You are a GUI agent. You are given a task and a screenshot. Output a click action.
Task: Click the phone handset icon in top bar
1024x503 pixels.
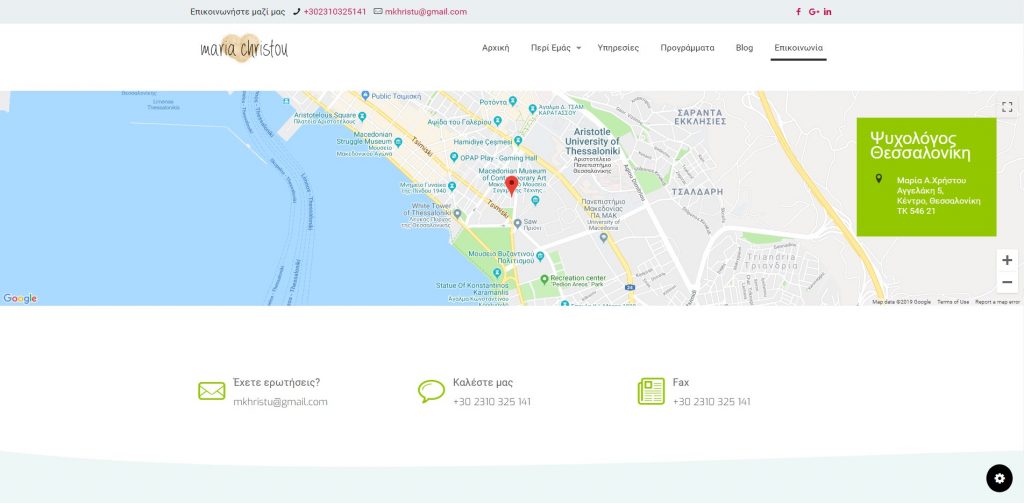point(296,12)
